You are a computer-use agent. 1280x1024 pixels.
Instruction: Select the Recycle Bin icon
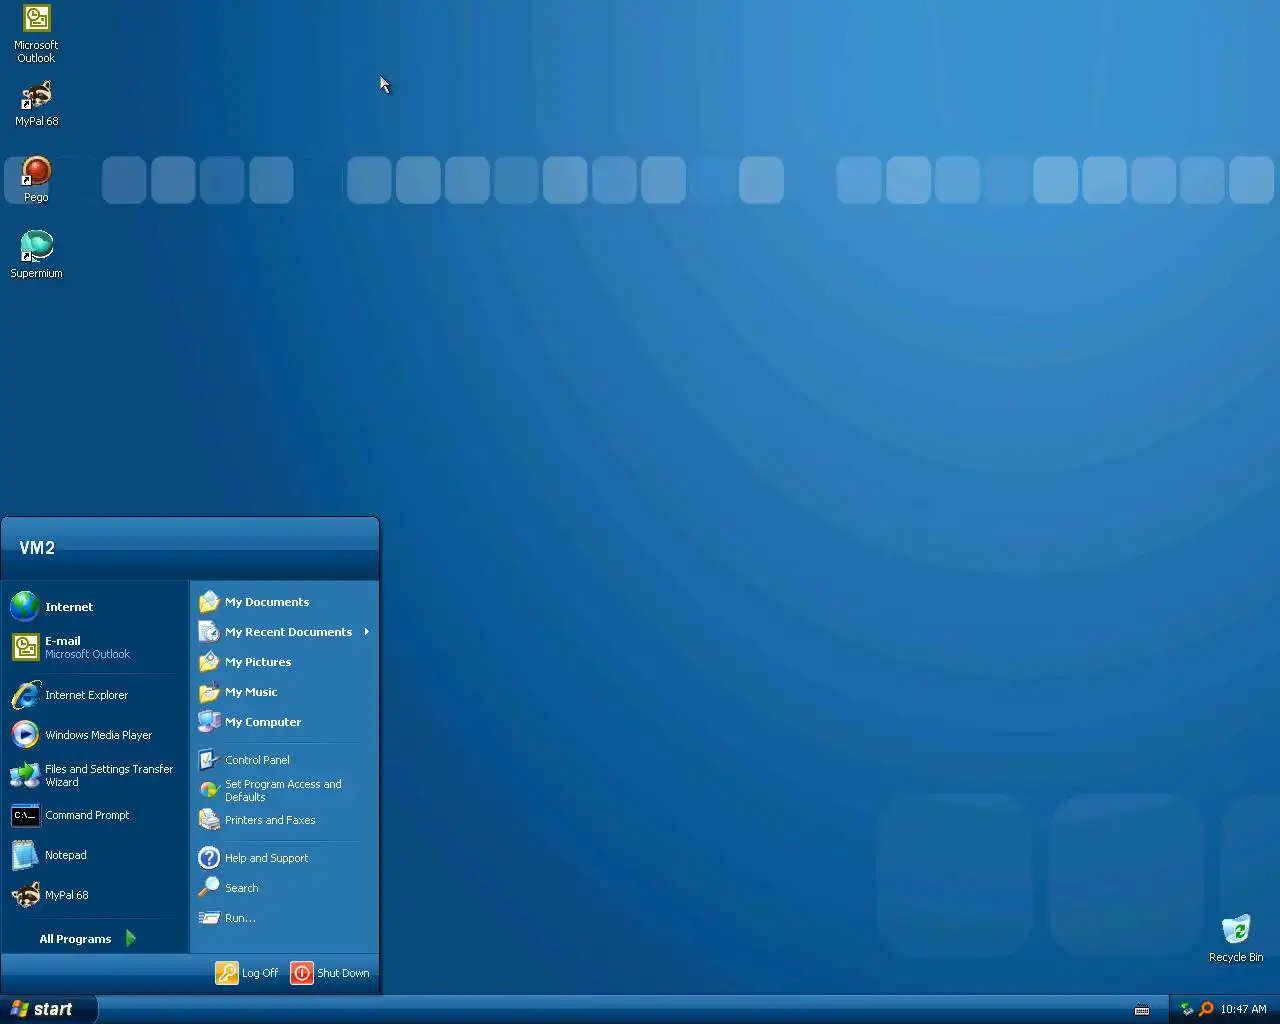coord(1236,939)
